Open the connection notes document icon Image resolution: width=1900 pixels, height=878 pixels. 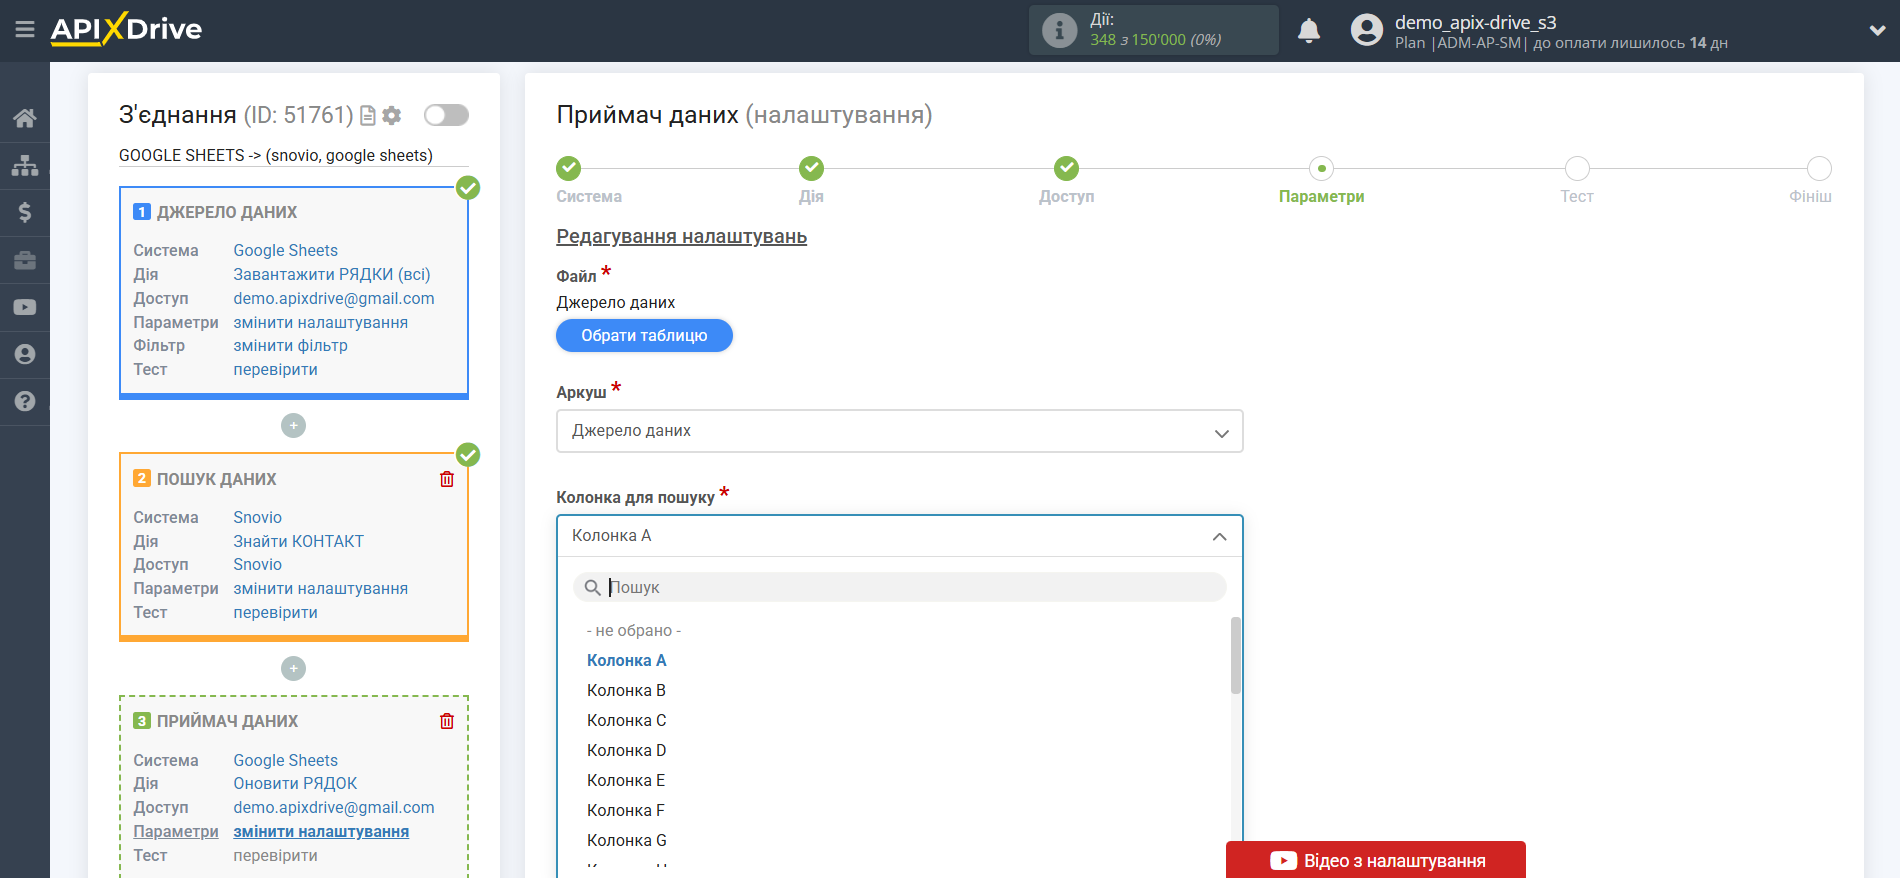point(368,116)
